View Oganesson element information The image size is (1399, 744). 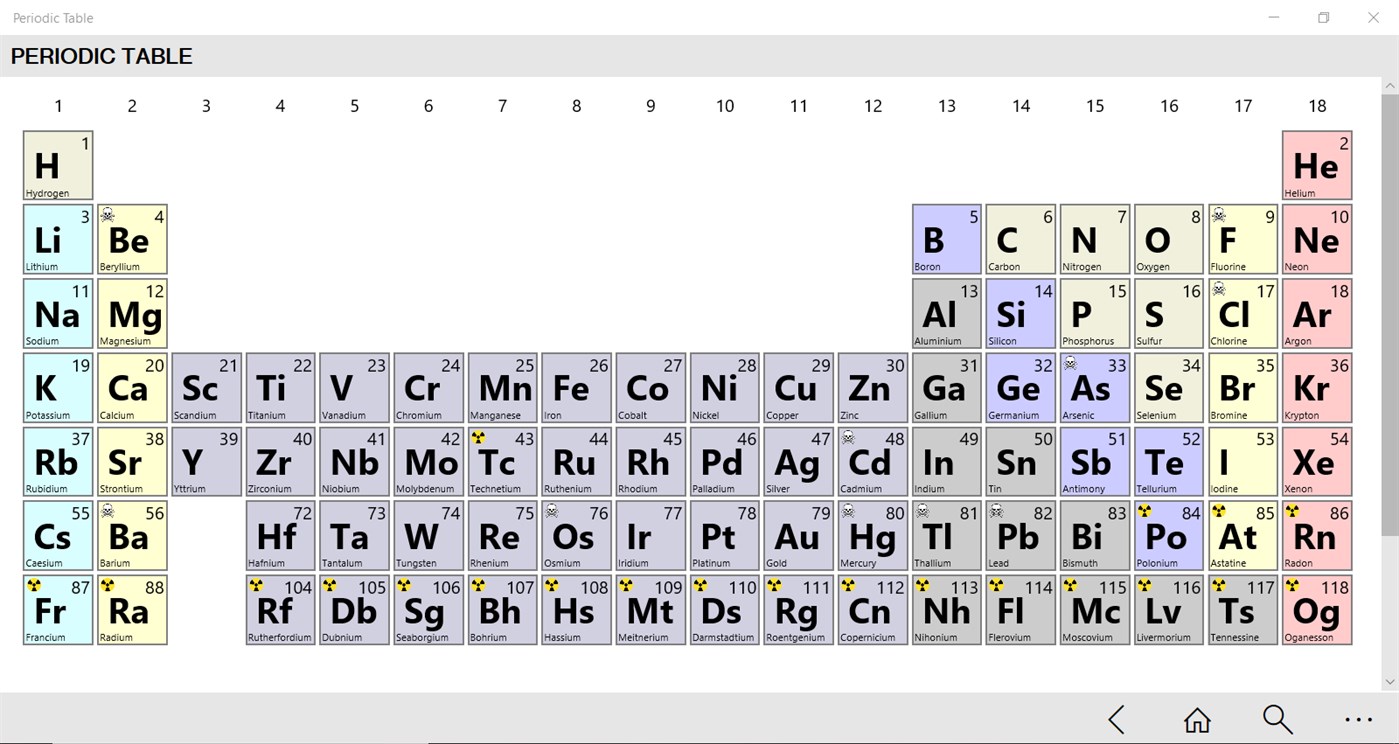point(1316,609)
